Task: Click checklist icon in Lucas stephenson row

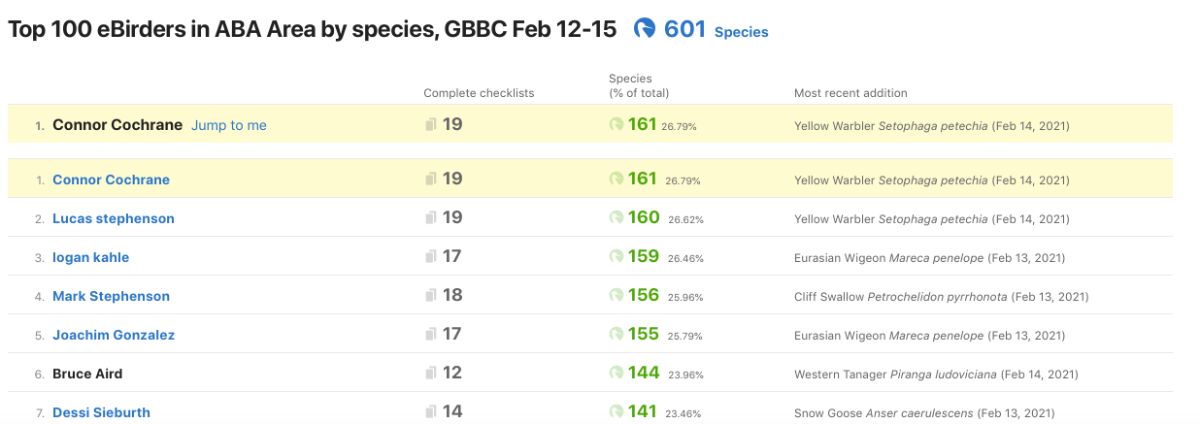Action: (x=431, y=218)
